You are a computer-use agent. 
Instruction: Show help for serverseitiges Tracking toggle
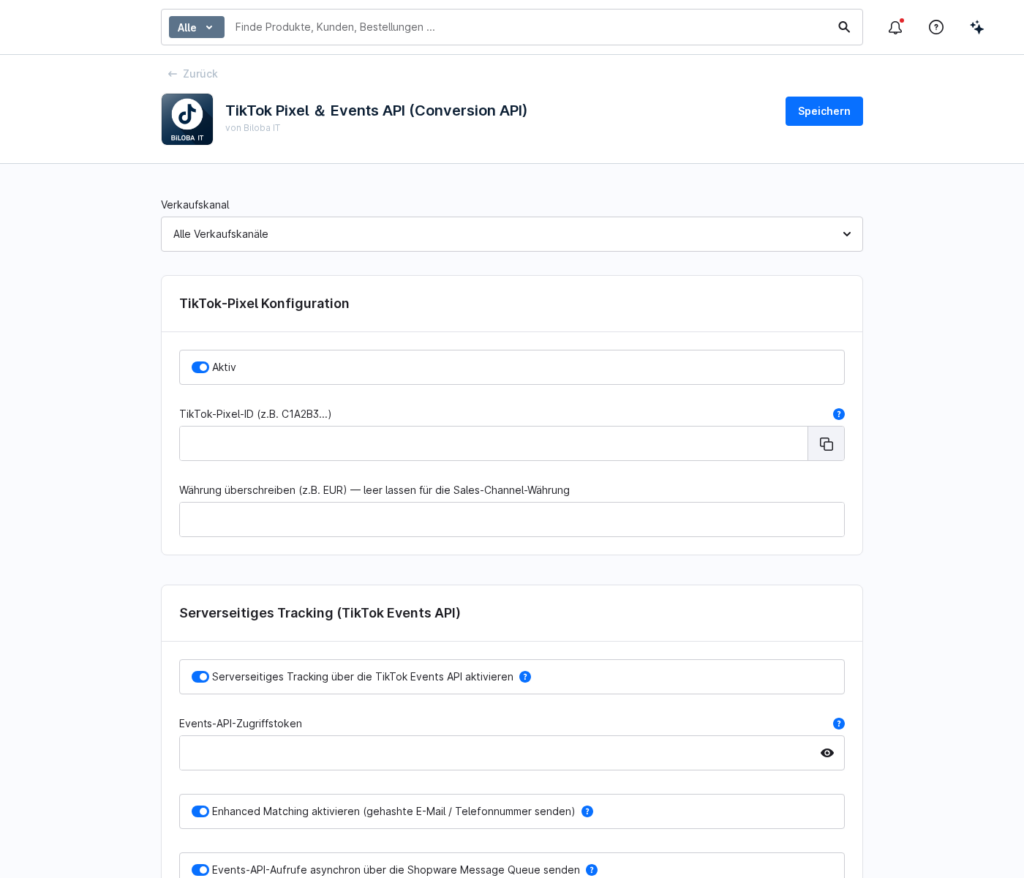click(525, 677)
